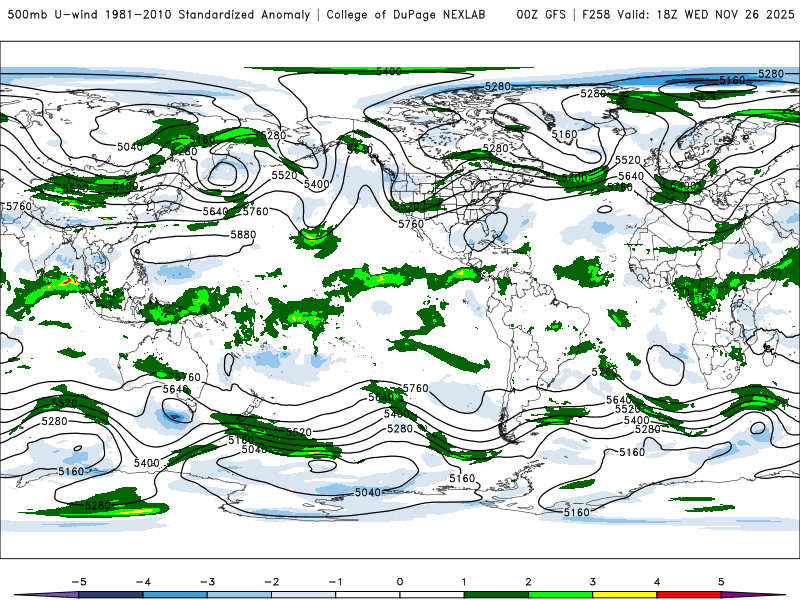
Task: Click the '-2' colorbar label
Action: click(x=271, y=582)
